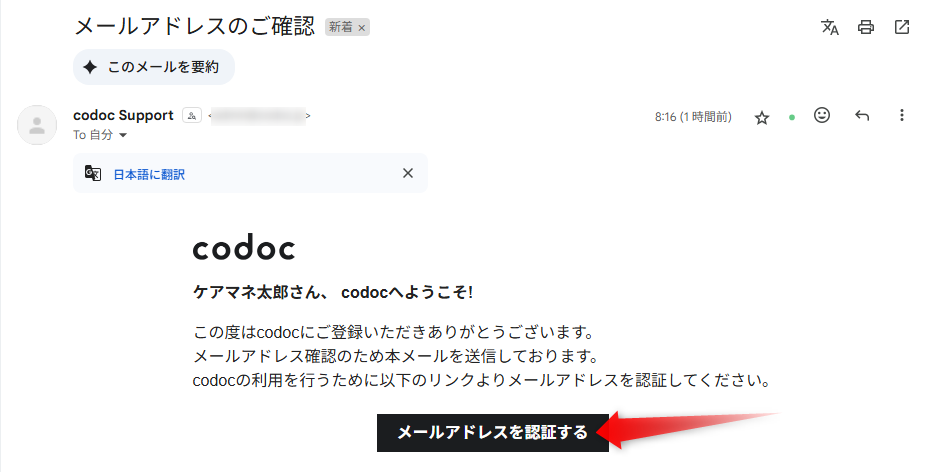Click the codoc logo in email body
Screen dimensions: 931x472
(243, 247)
